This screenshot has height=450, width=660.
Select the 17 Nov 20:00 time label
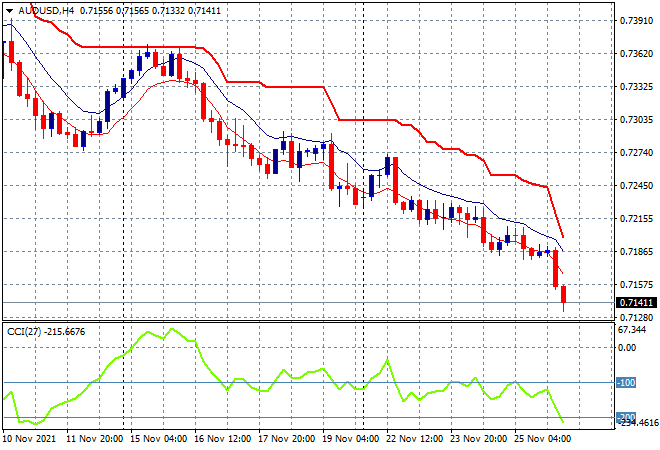click(x=287, y=439)
